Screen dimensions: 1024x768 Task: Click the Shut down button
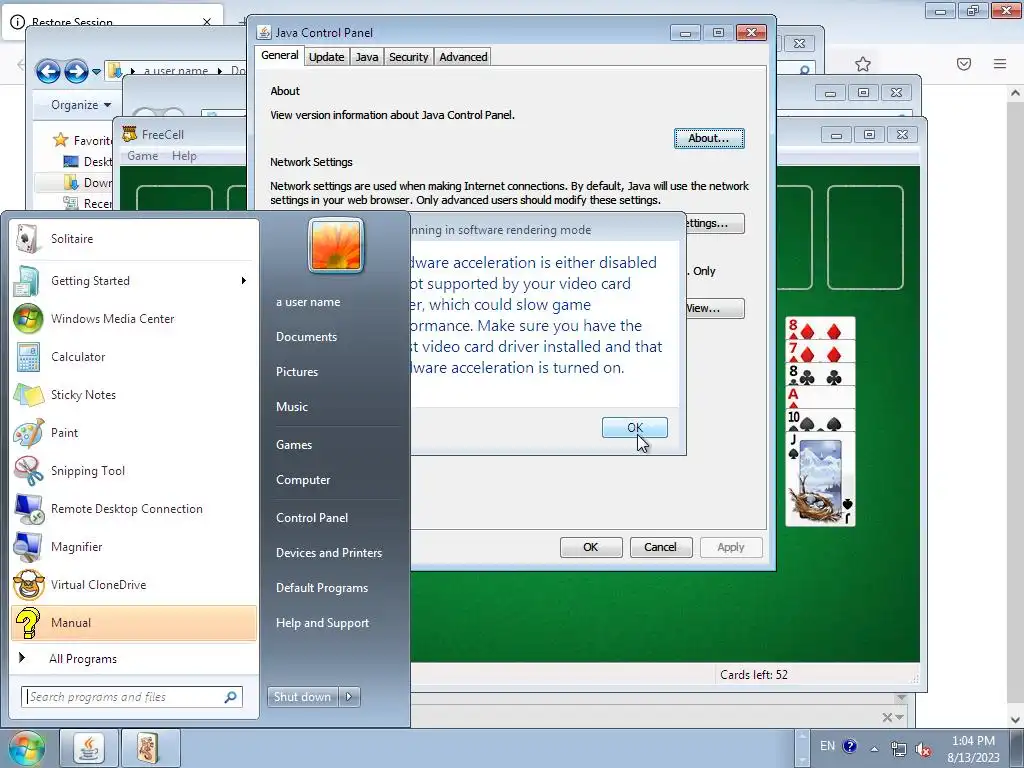(303, 697)
